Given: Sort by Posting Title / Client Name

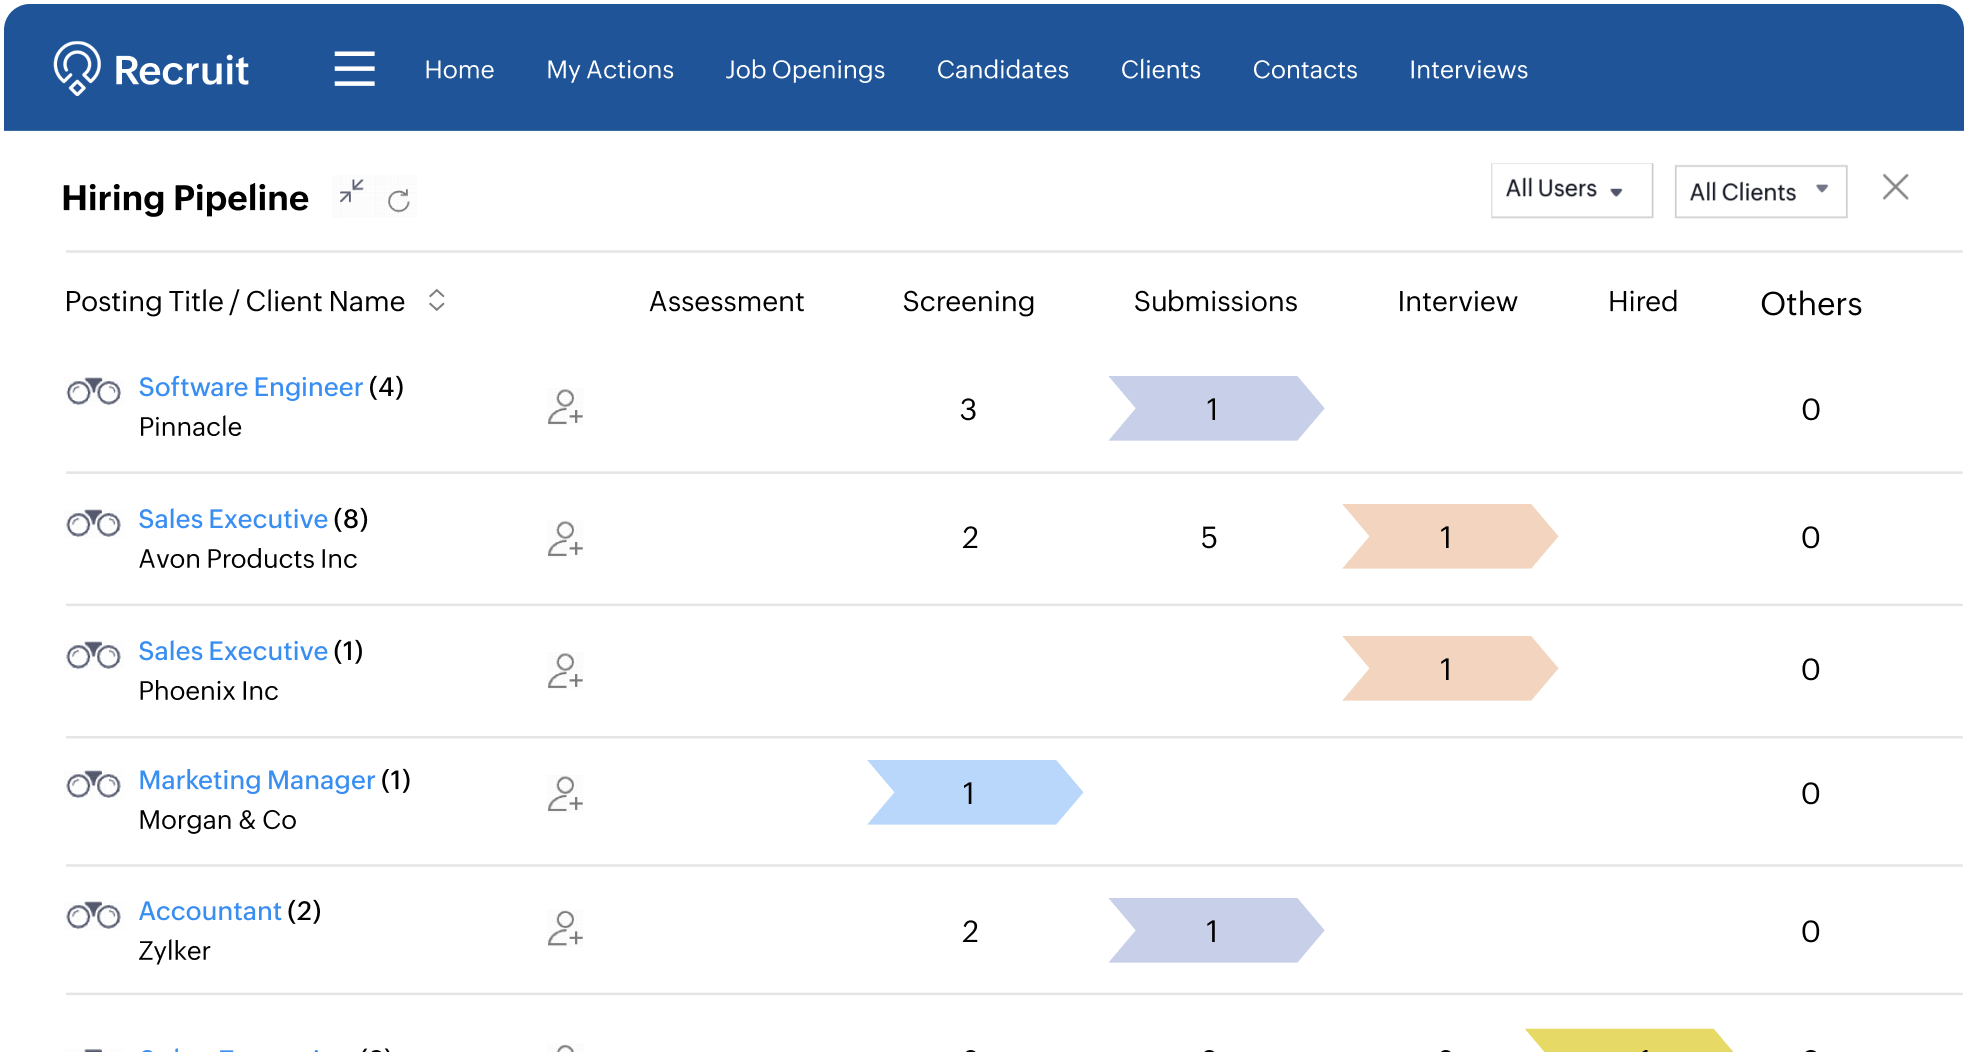Looking at the screenshot, I should click(x=436, y=300).
